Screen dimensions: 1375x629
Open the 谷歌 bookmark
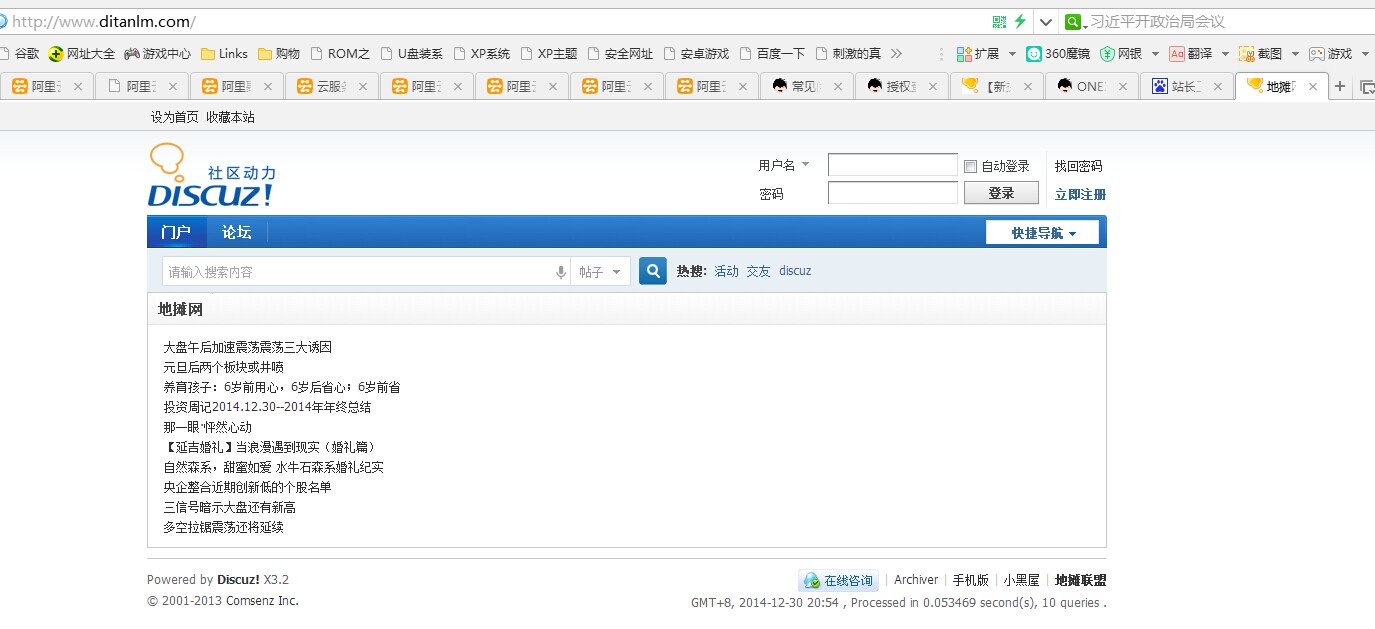pyautogui.click(x=20, y=54)
